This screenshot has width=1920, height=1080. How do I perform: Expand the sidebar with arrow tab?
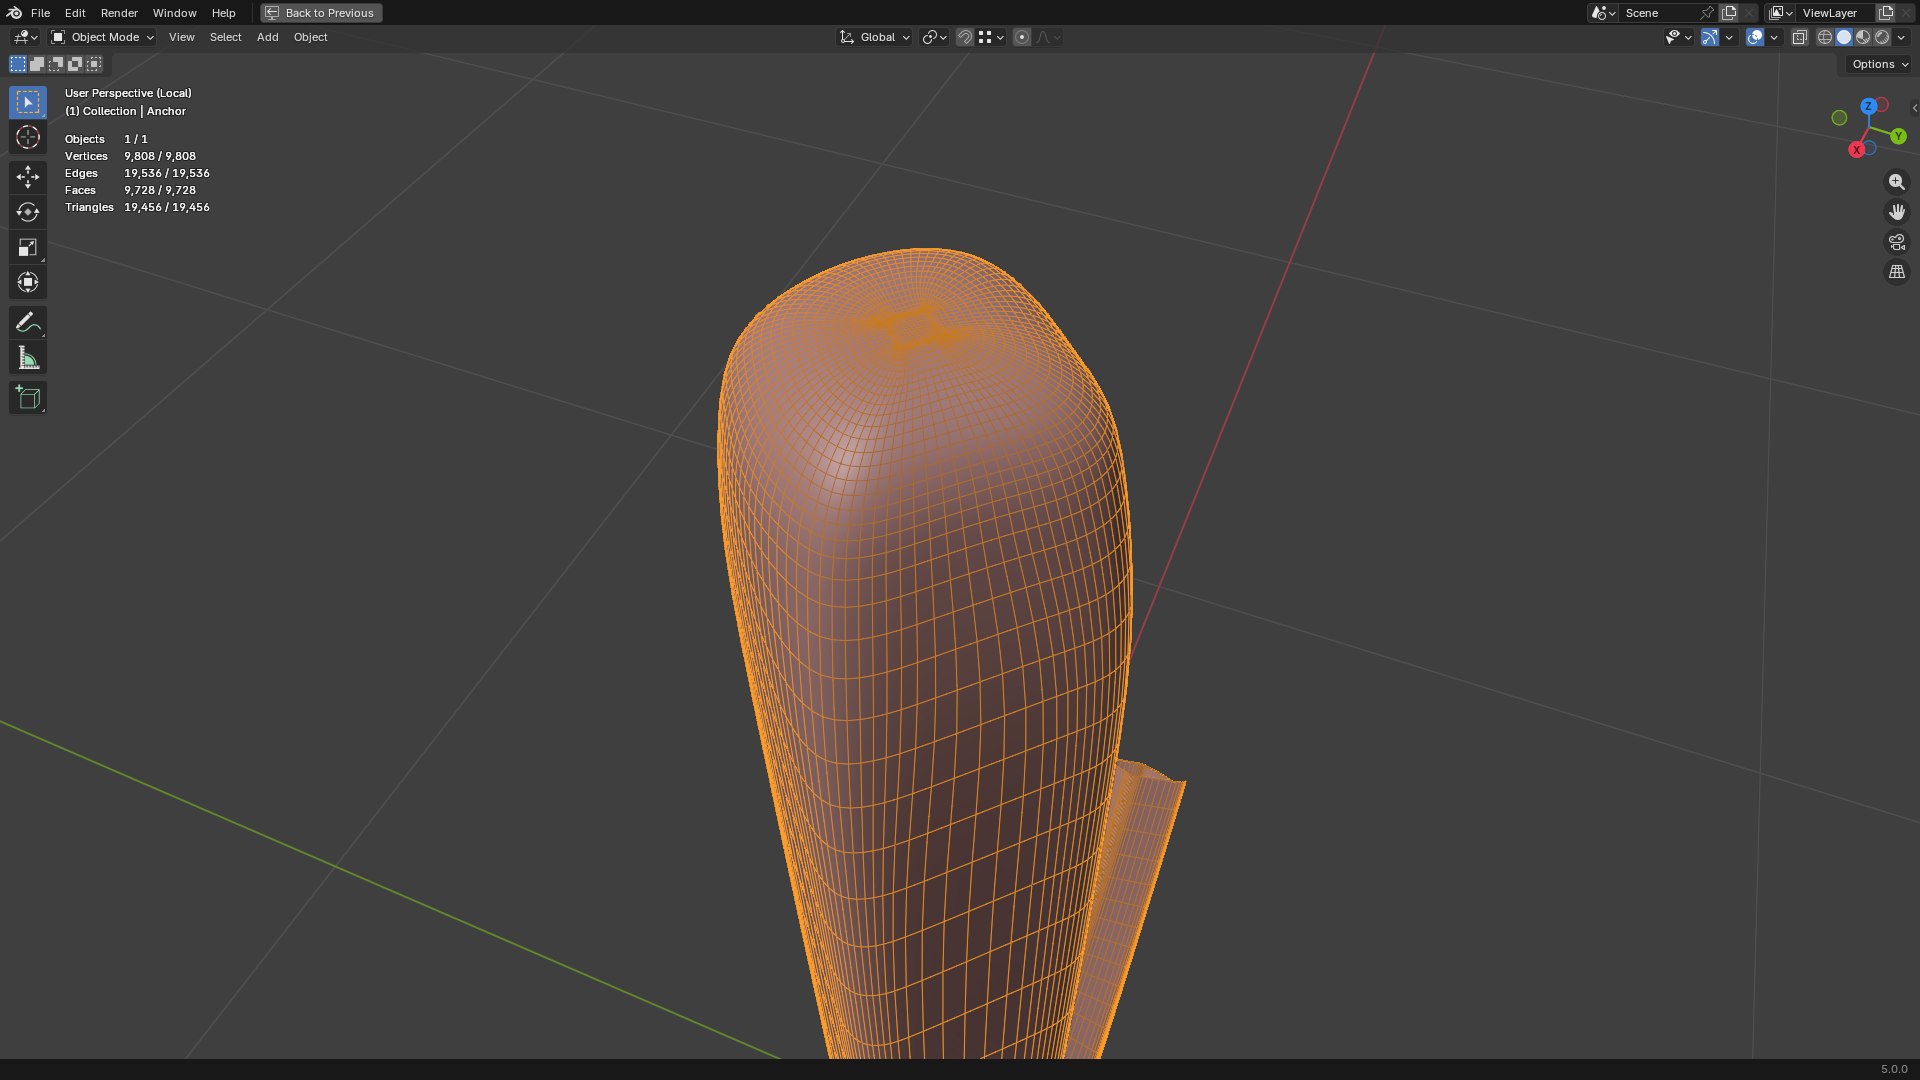[x=1914, y=108]
